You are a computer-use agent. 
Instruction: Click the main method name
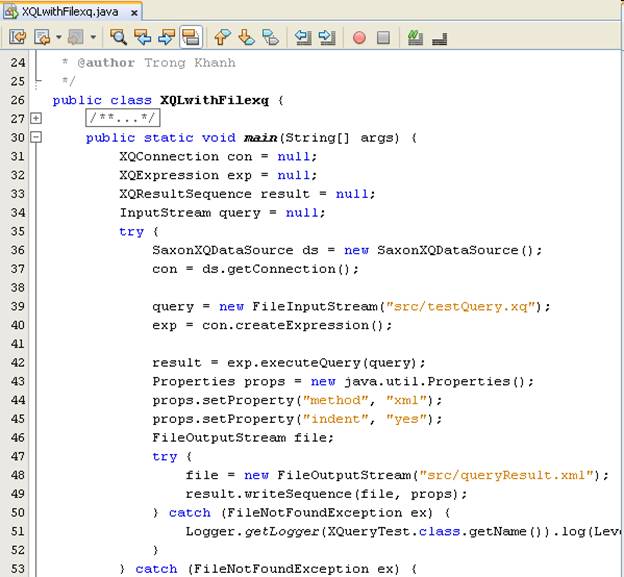[x=261, y=138]
